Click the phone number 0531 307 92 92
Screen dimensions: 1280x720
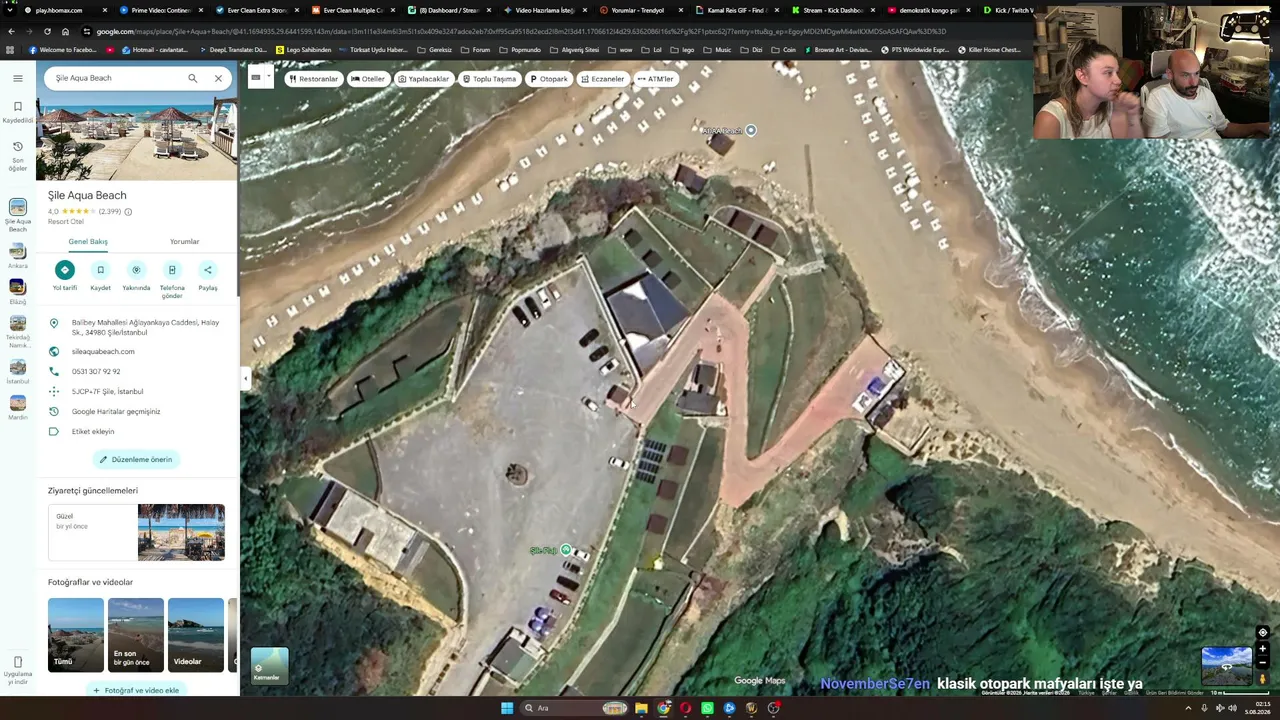point(96,372)
